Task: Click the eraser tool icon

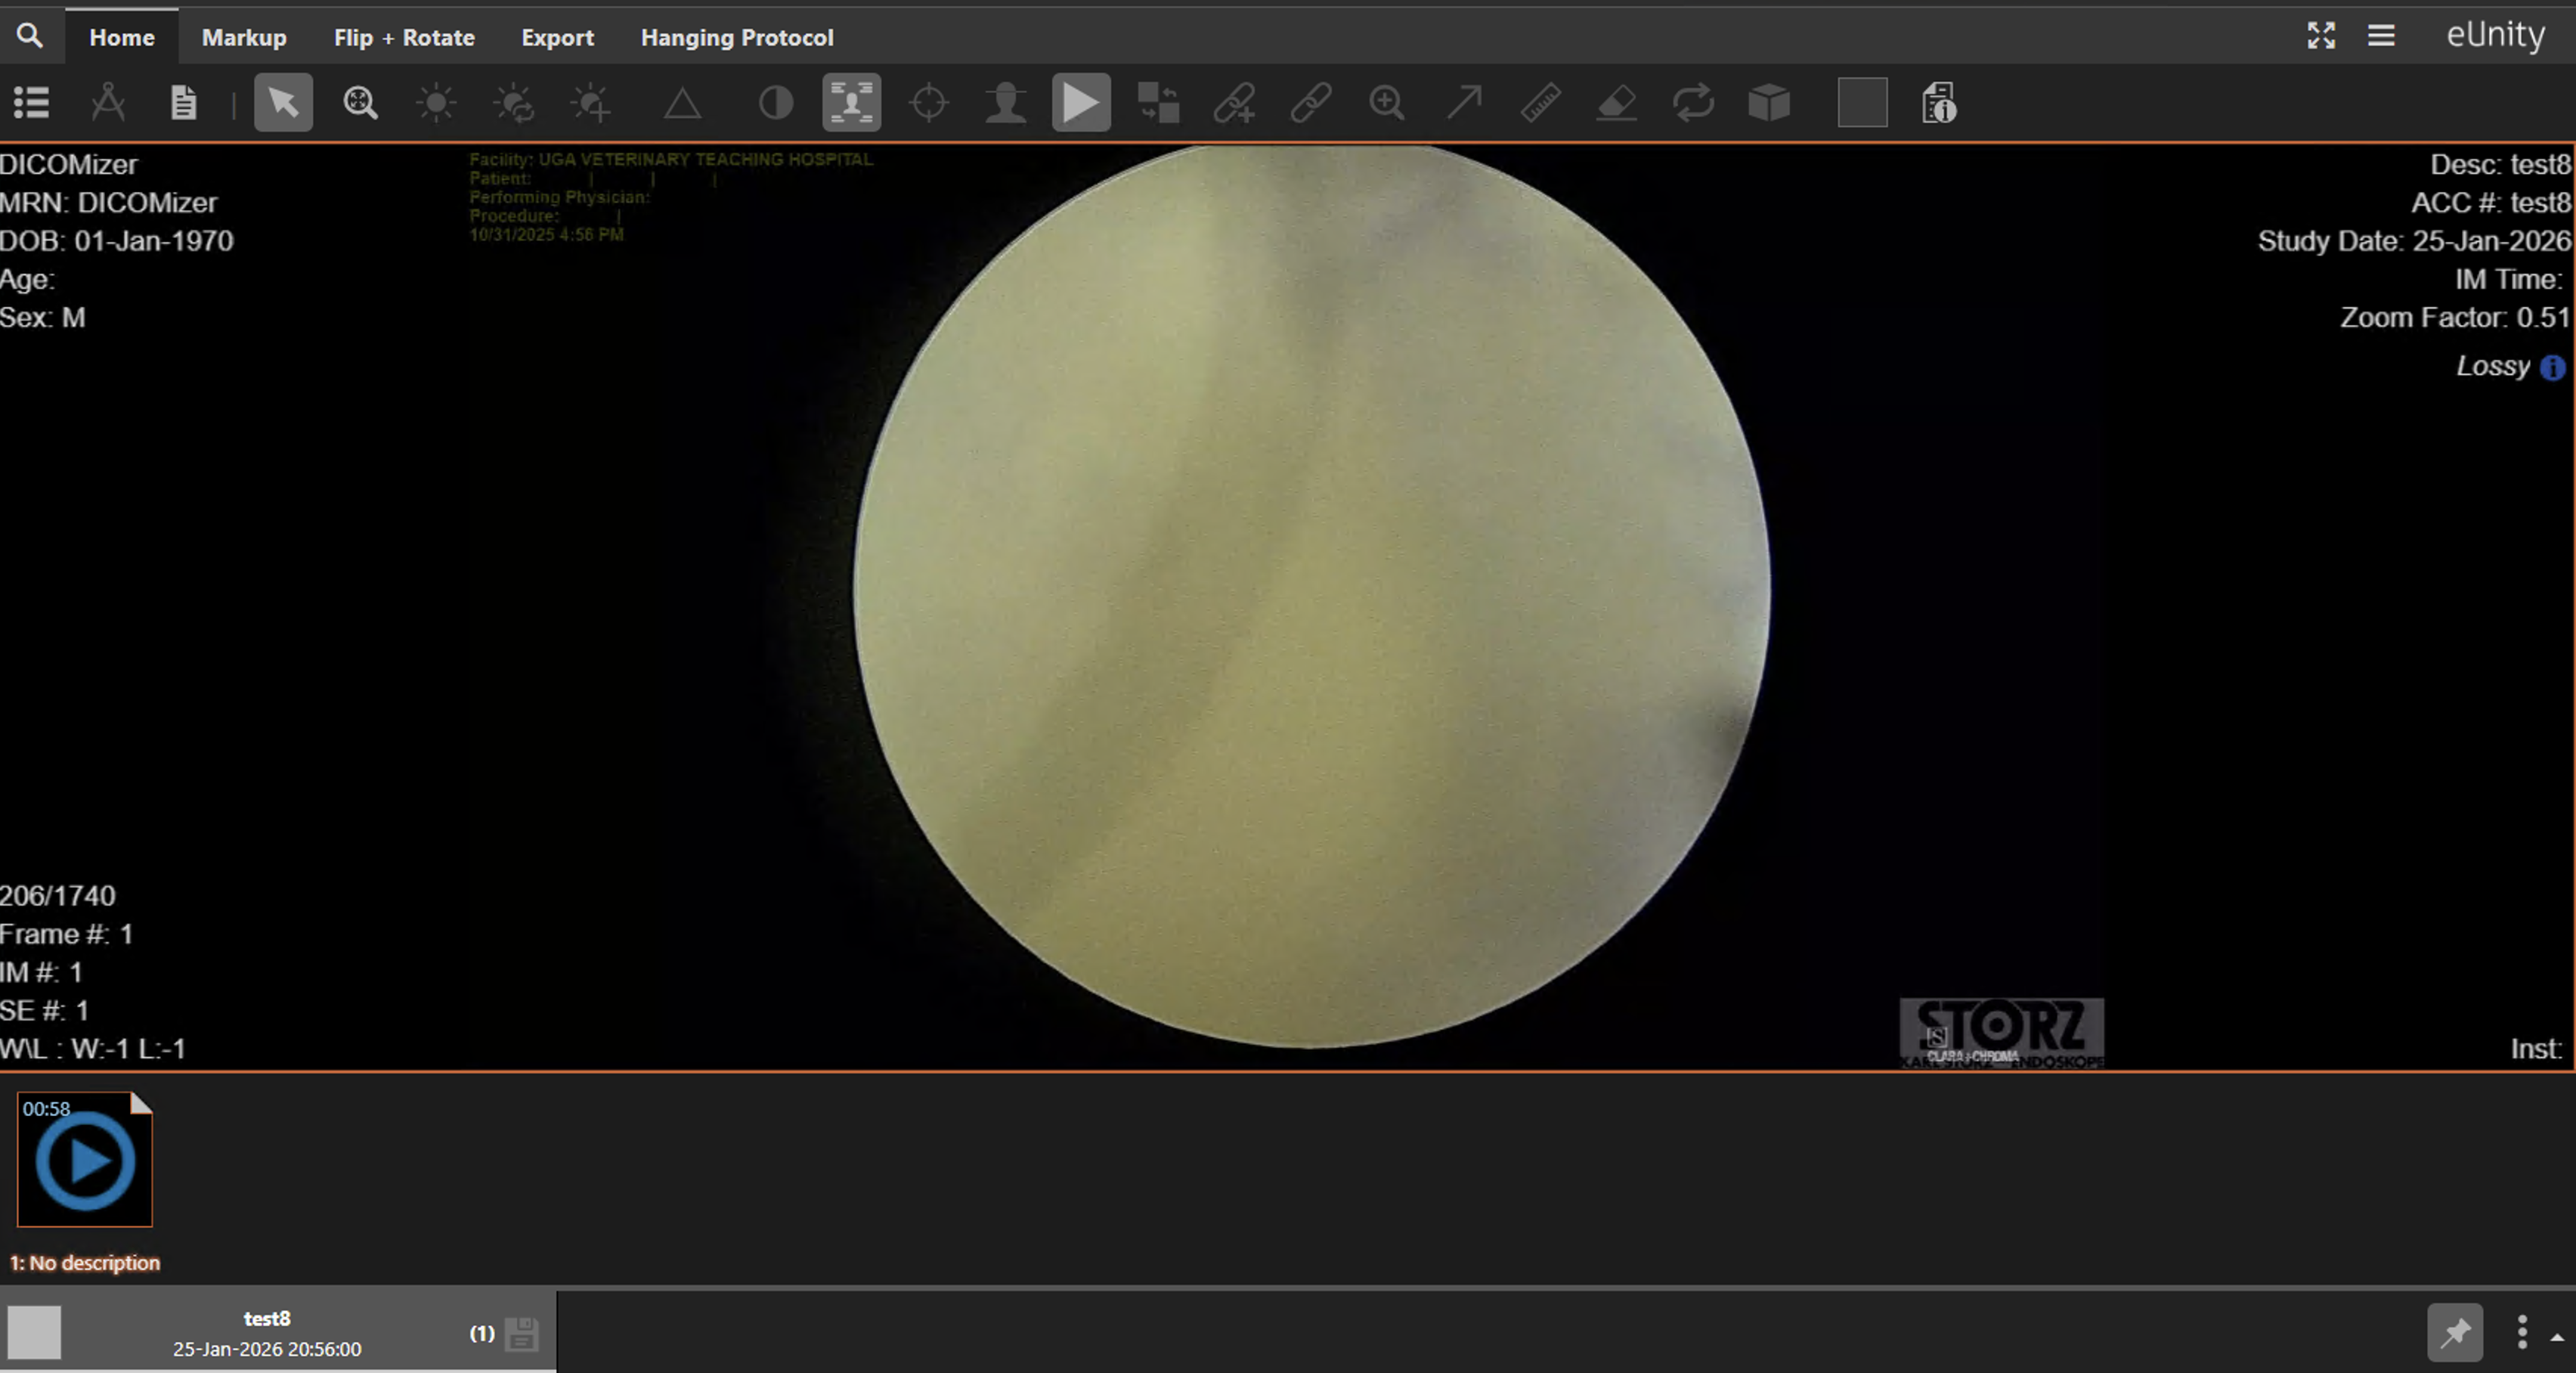Action: point(1616,102)
